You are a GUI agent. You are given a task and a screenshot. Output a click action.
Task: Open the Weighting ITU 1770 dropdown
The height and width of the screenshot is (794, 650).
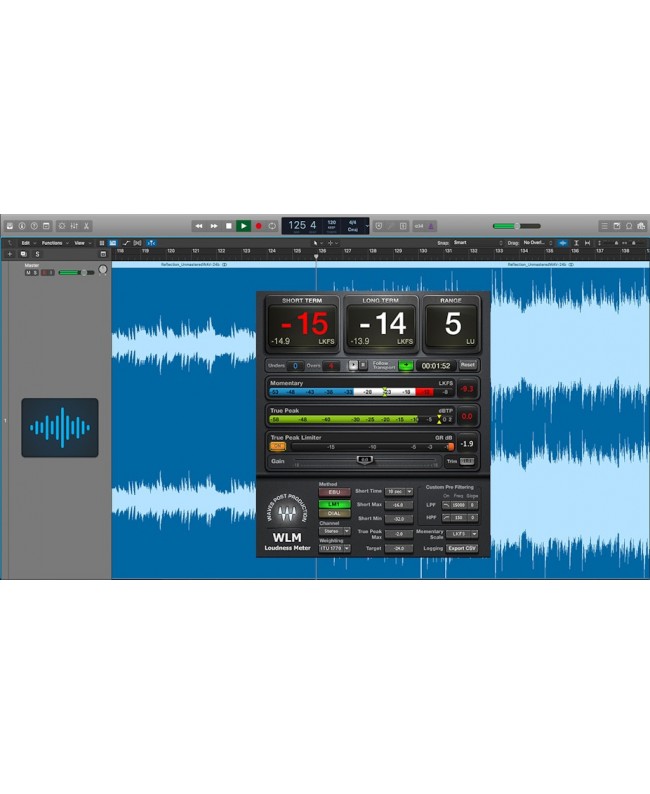pyautogui.click(x=335, y=548)
